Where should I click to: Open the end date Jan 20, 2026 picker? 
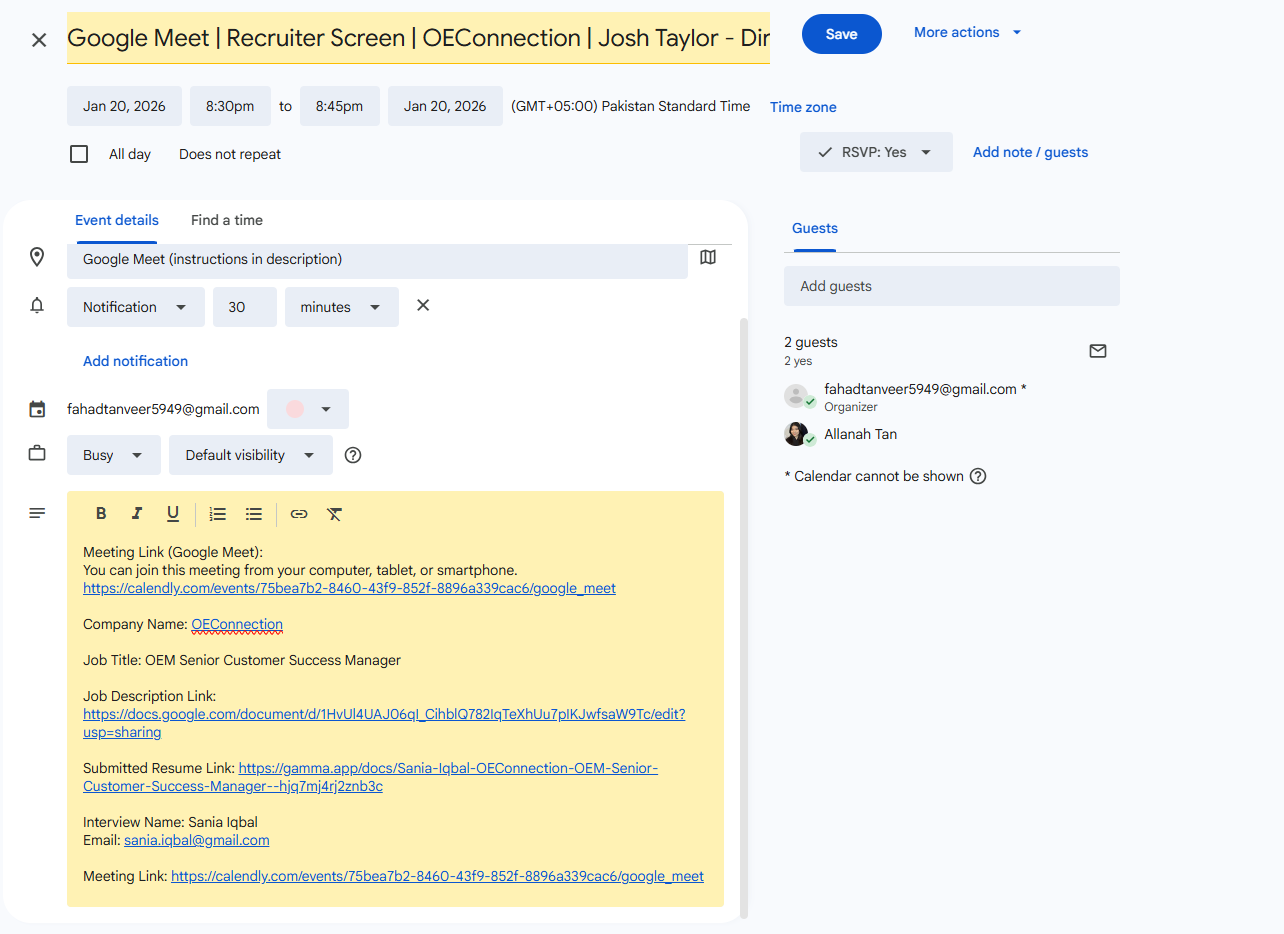pos(445,106)
